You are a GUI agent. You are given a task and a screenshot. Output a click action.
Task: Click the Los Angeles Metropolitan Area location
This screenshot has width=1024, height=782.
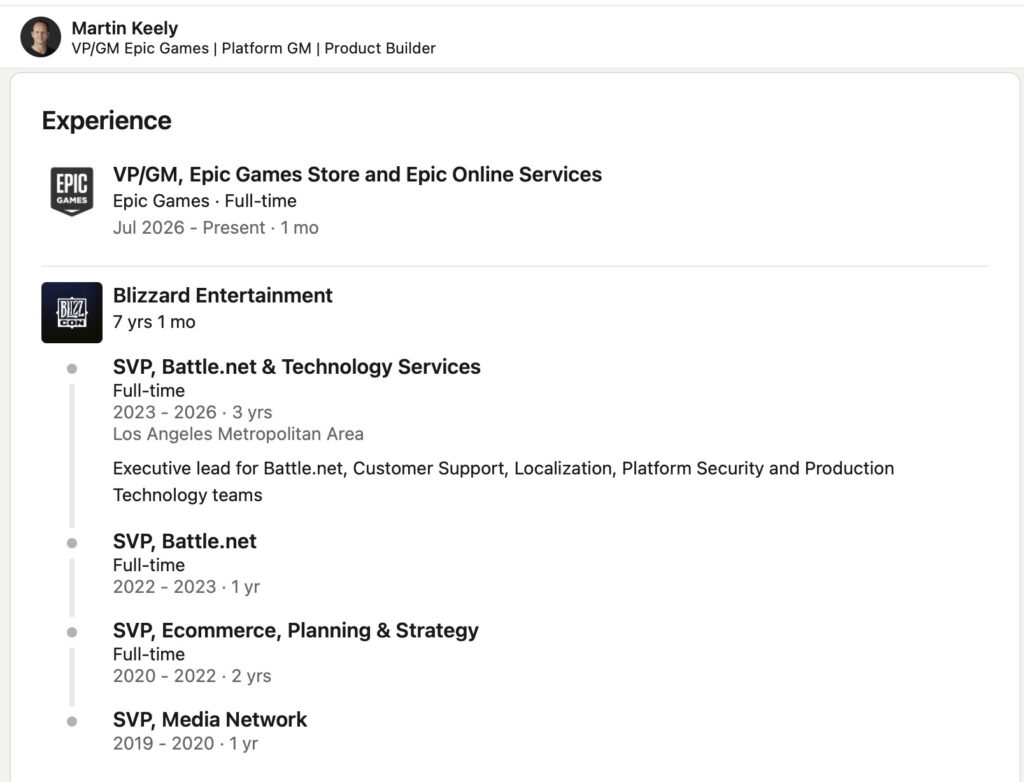click(x=238, y=434)
